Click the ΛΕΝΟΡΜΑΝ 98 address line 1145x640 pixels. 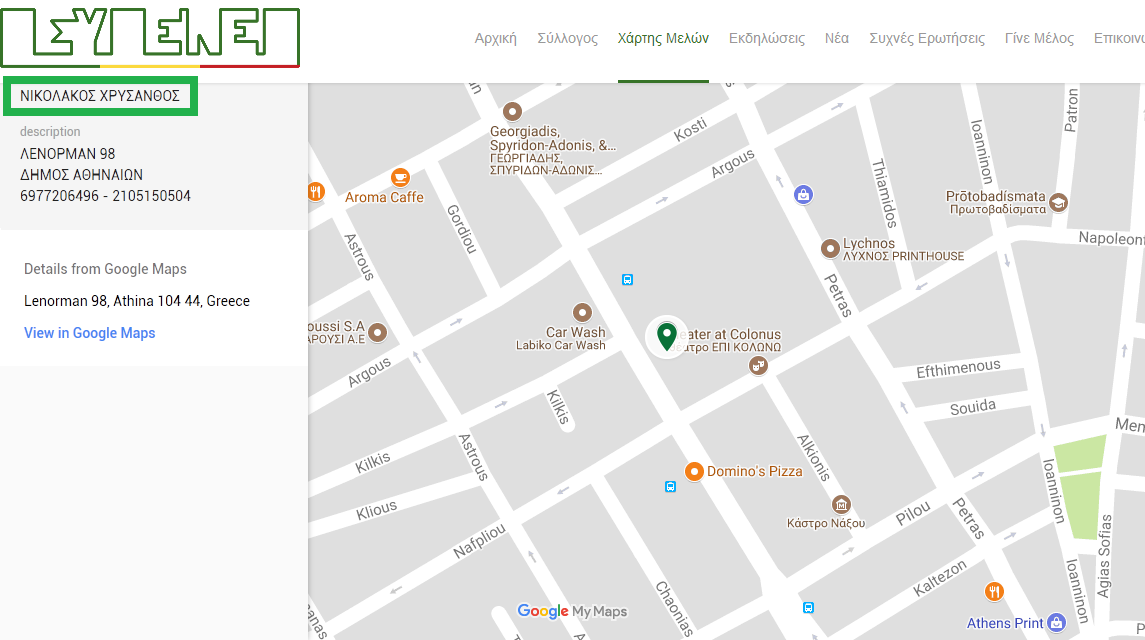pos(68,153)
